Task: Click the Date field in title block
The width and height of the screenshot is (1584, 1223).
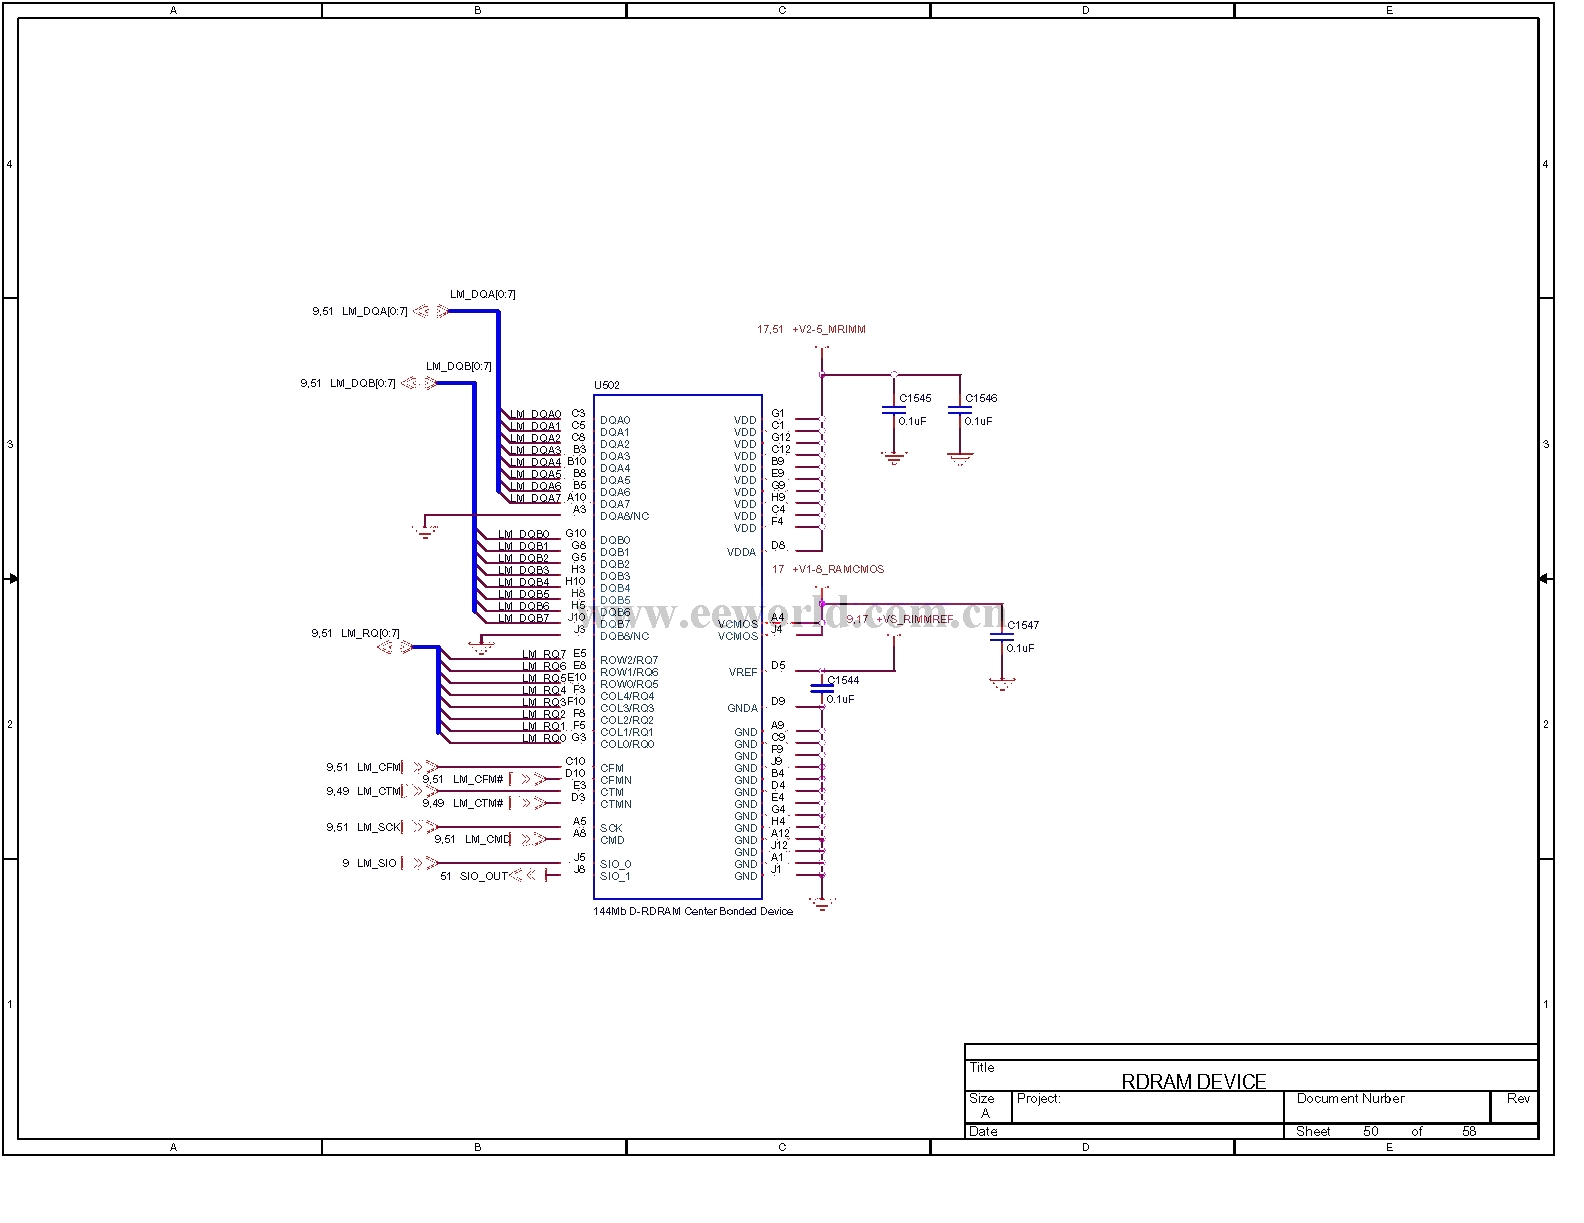Action: tap(983, 1131)
